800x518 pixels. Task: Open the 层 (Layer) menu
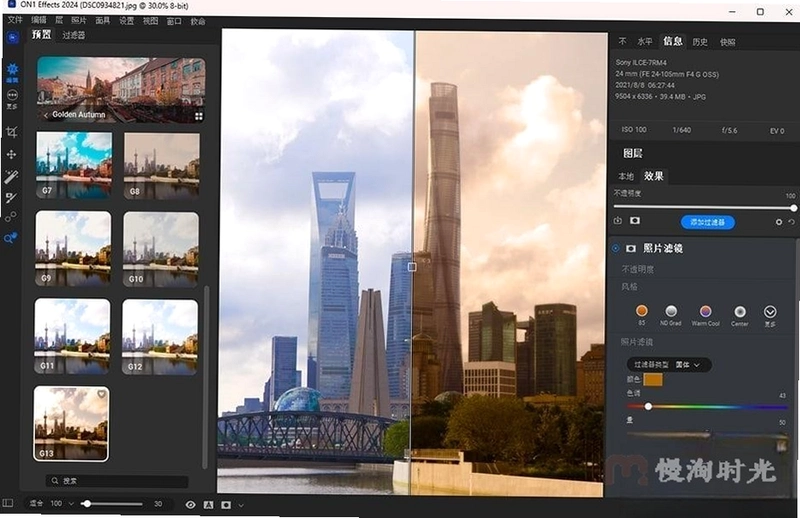[x=59, y=20]
